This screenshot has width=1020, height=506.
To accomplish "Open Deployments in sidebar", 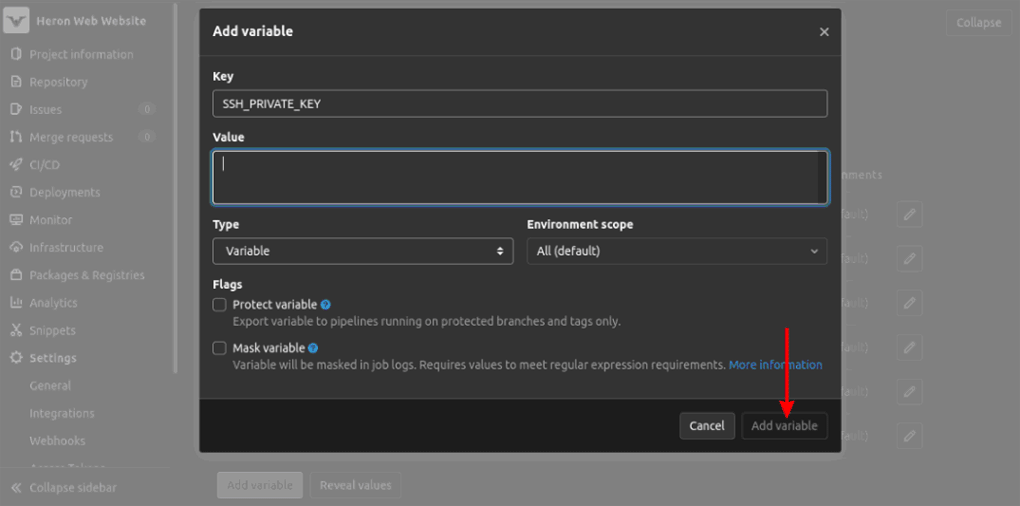I will (x=64, y=193).
